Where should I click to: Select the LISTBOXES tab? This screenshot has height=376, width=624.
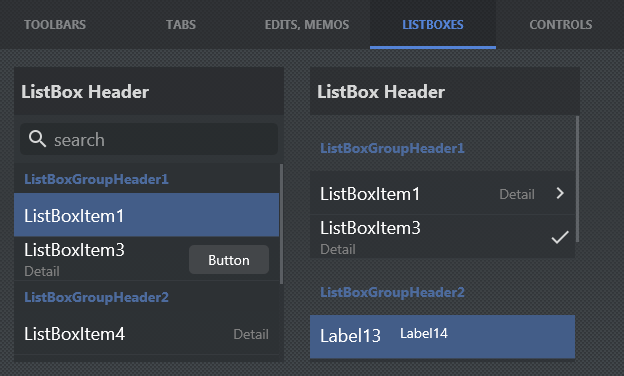[x=433, y=25]
